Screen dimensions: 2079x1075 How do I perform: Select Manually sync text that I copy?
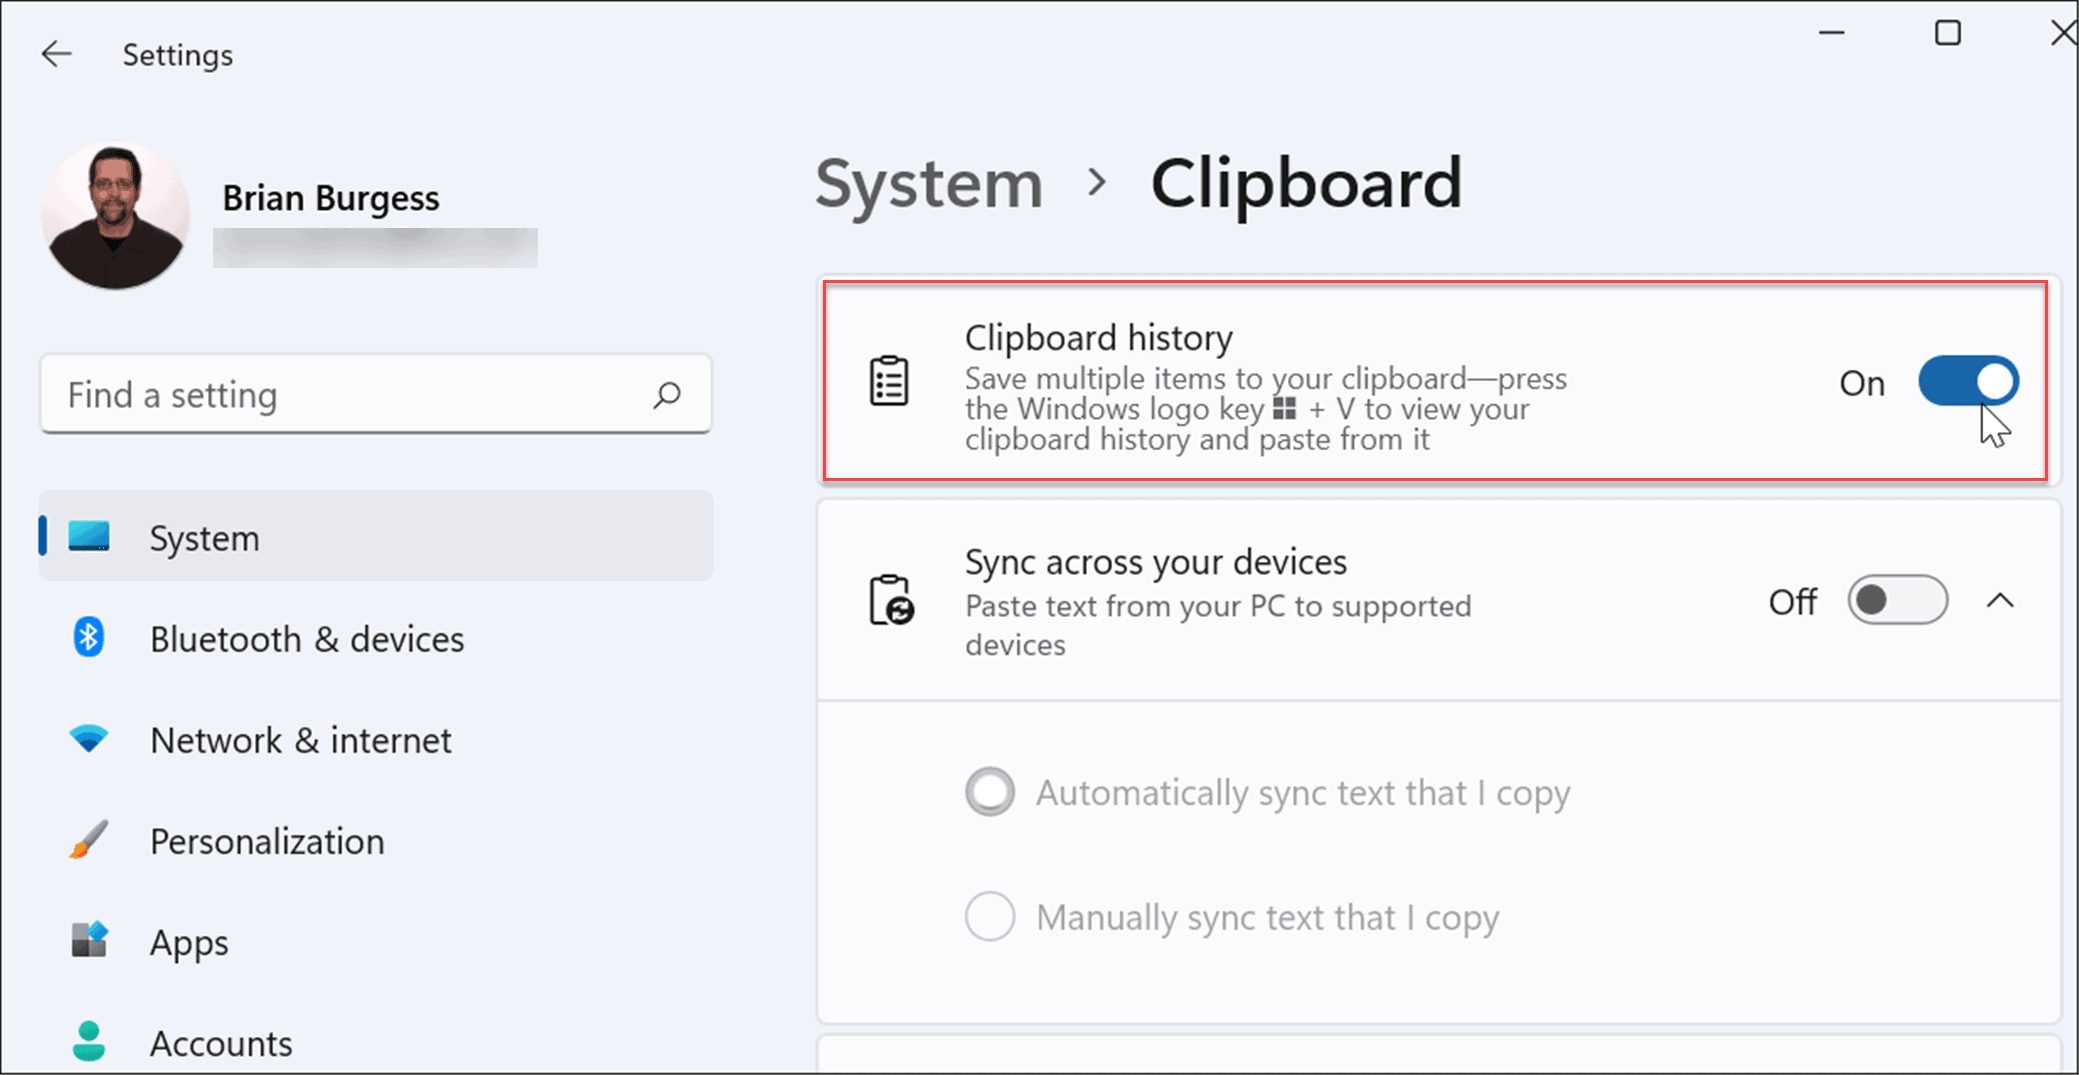(x=989, y=916)
